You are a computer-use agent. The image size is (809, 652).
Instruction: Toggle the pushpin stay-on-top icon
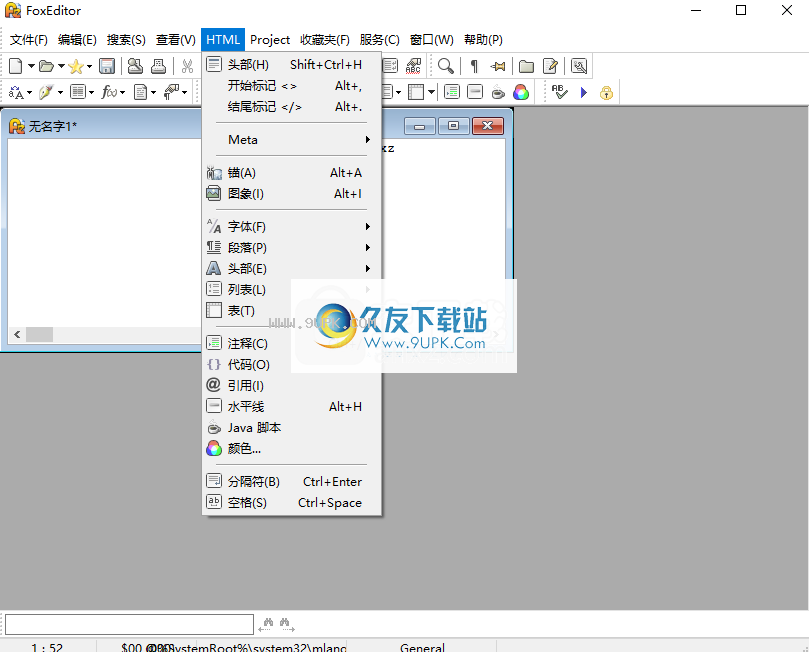coord(498,66)
